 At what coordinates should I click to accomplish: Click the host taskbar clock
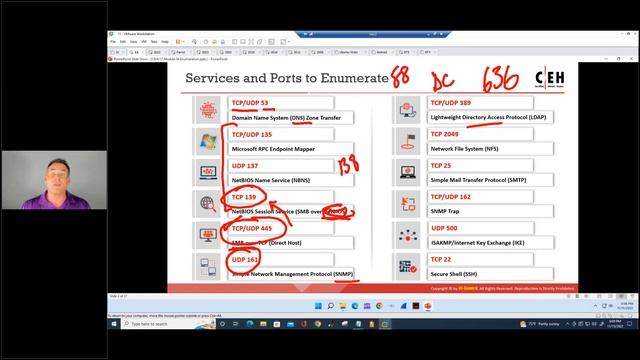point(615,324)
